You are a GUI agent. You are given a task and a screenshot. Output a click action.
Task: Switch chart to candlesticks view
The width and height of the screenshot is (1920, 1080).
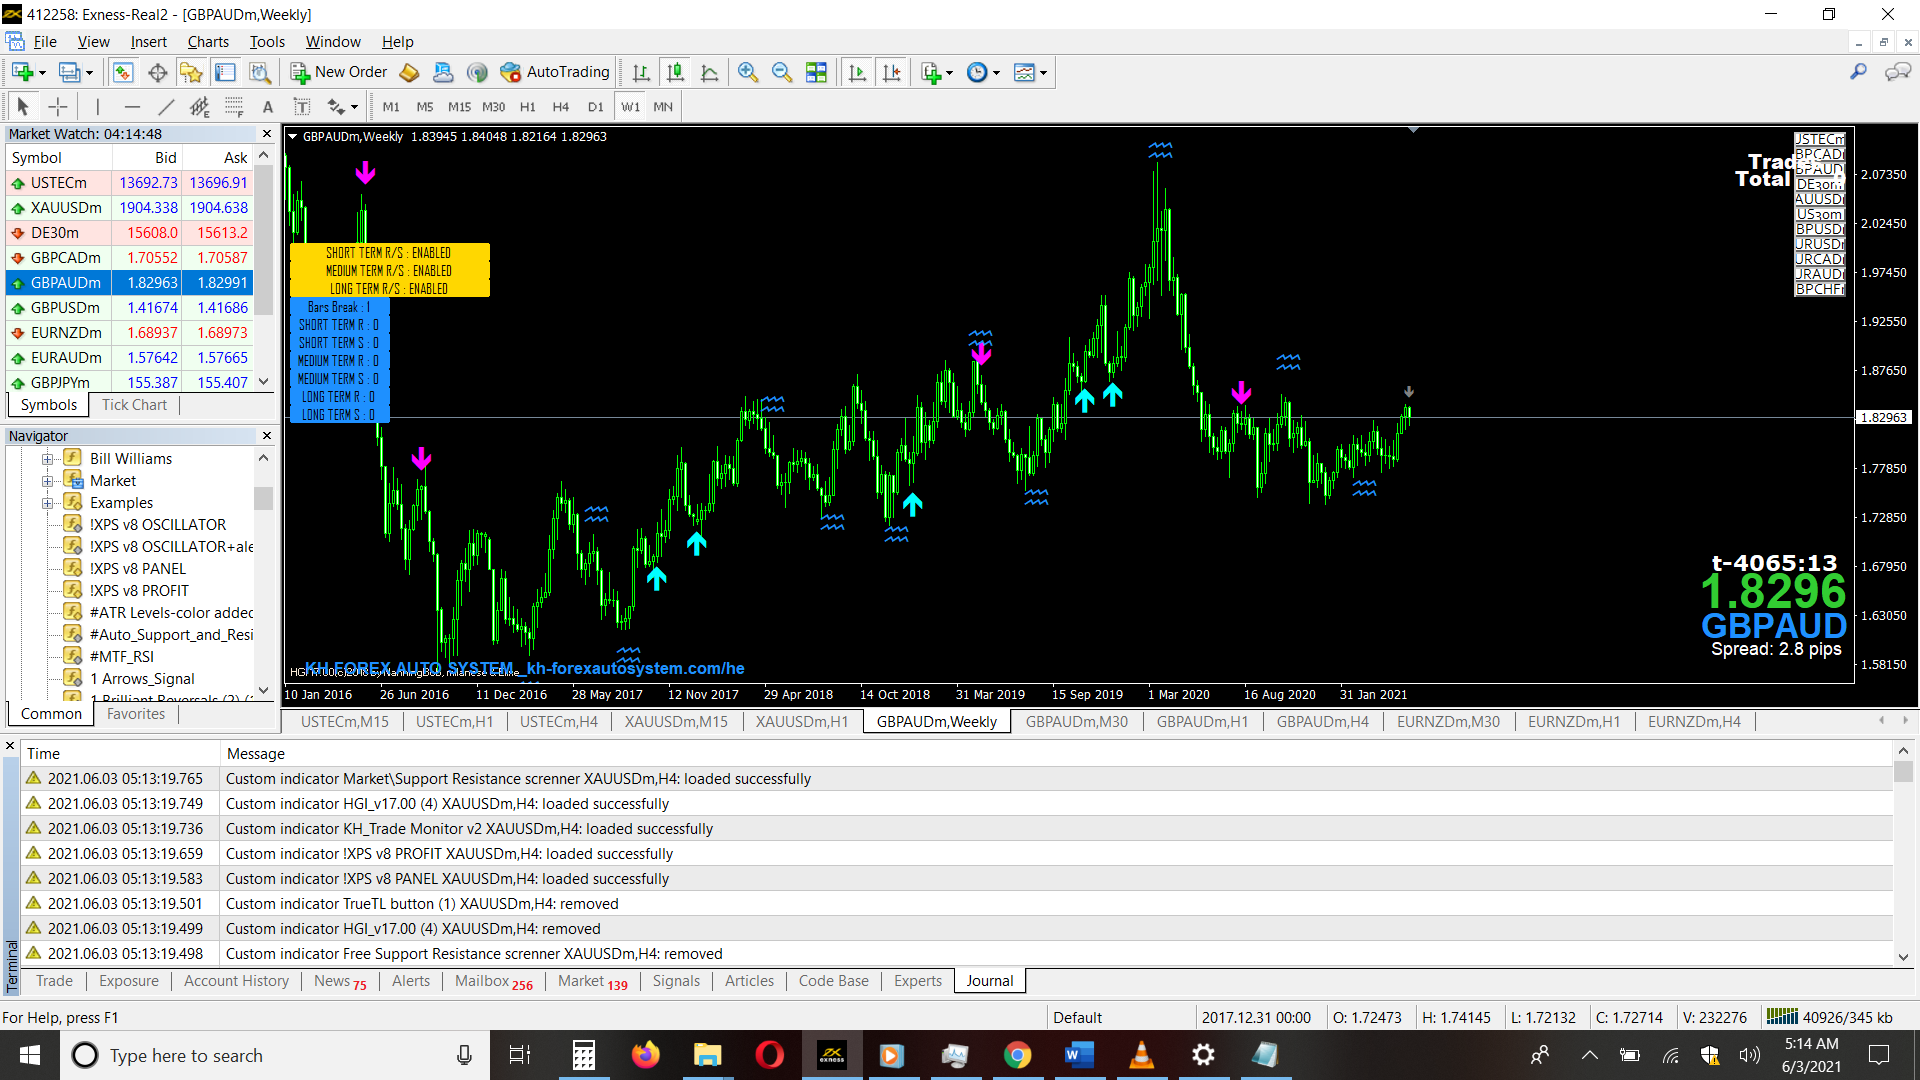[x=675, y=72]
